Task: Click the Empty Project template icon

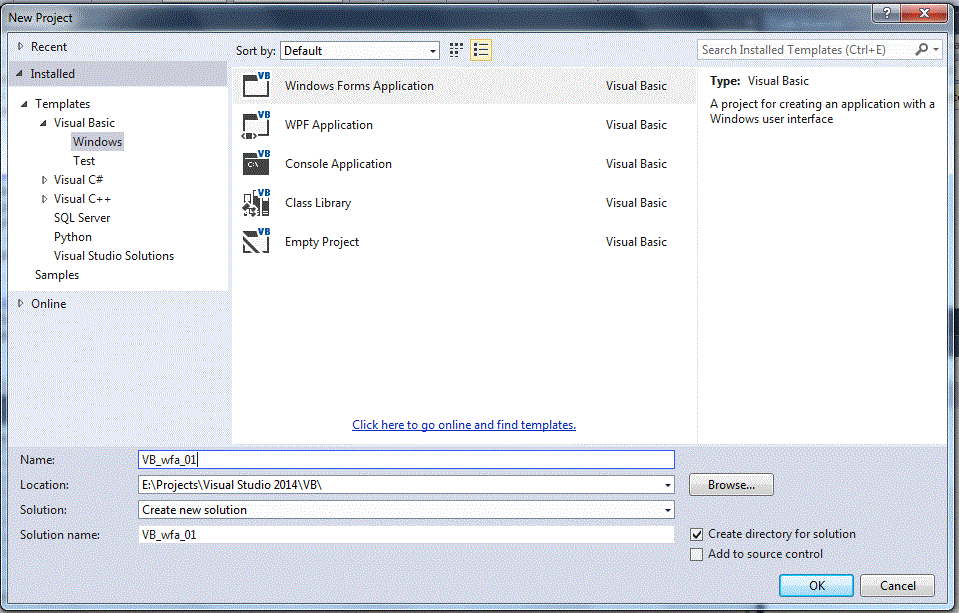Action: [x=256, y=241]
